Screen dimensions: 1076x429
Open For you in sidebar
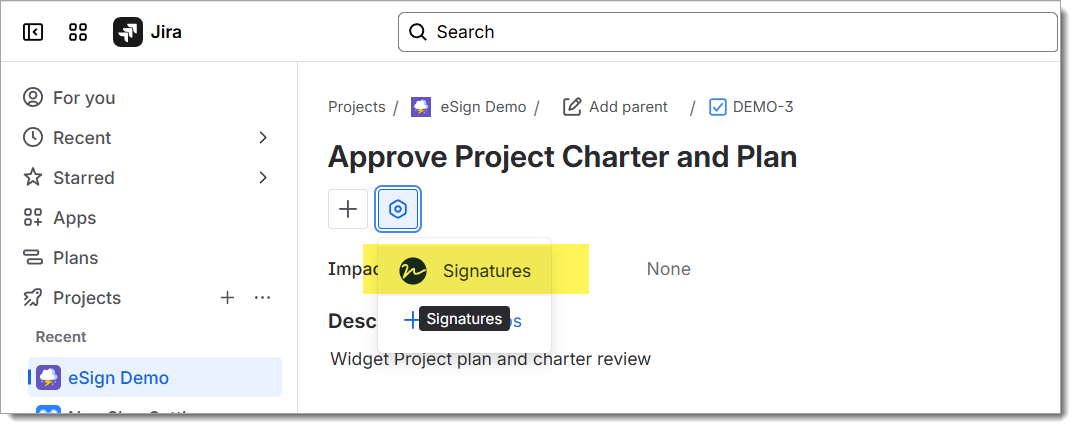(84, 97)
